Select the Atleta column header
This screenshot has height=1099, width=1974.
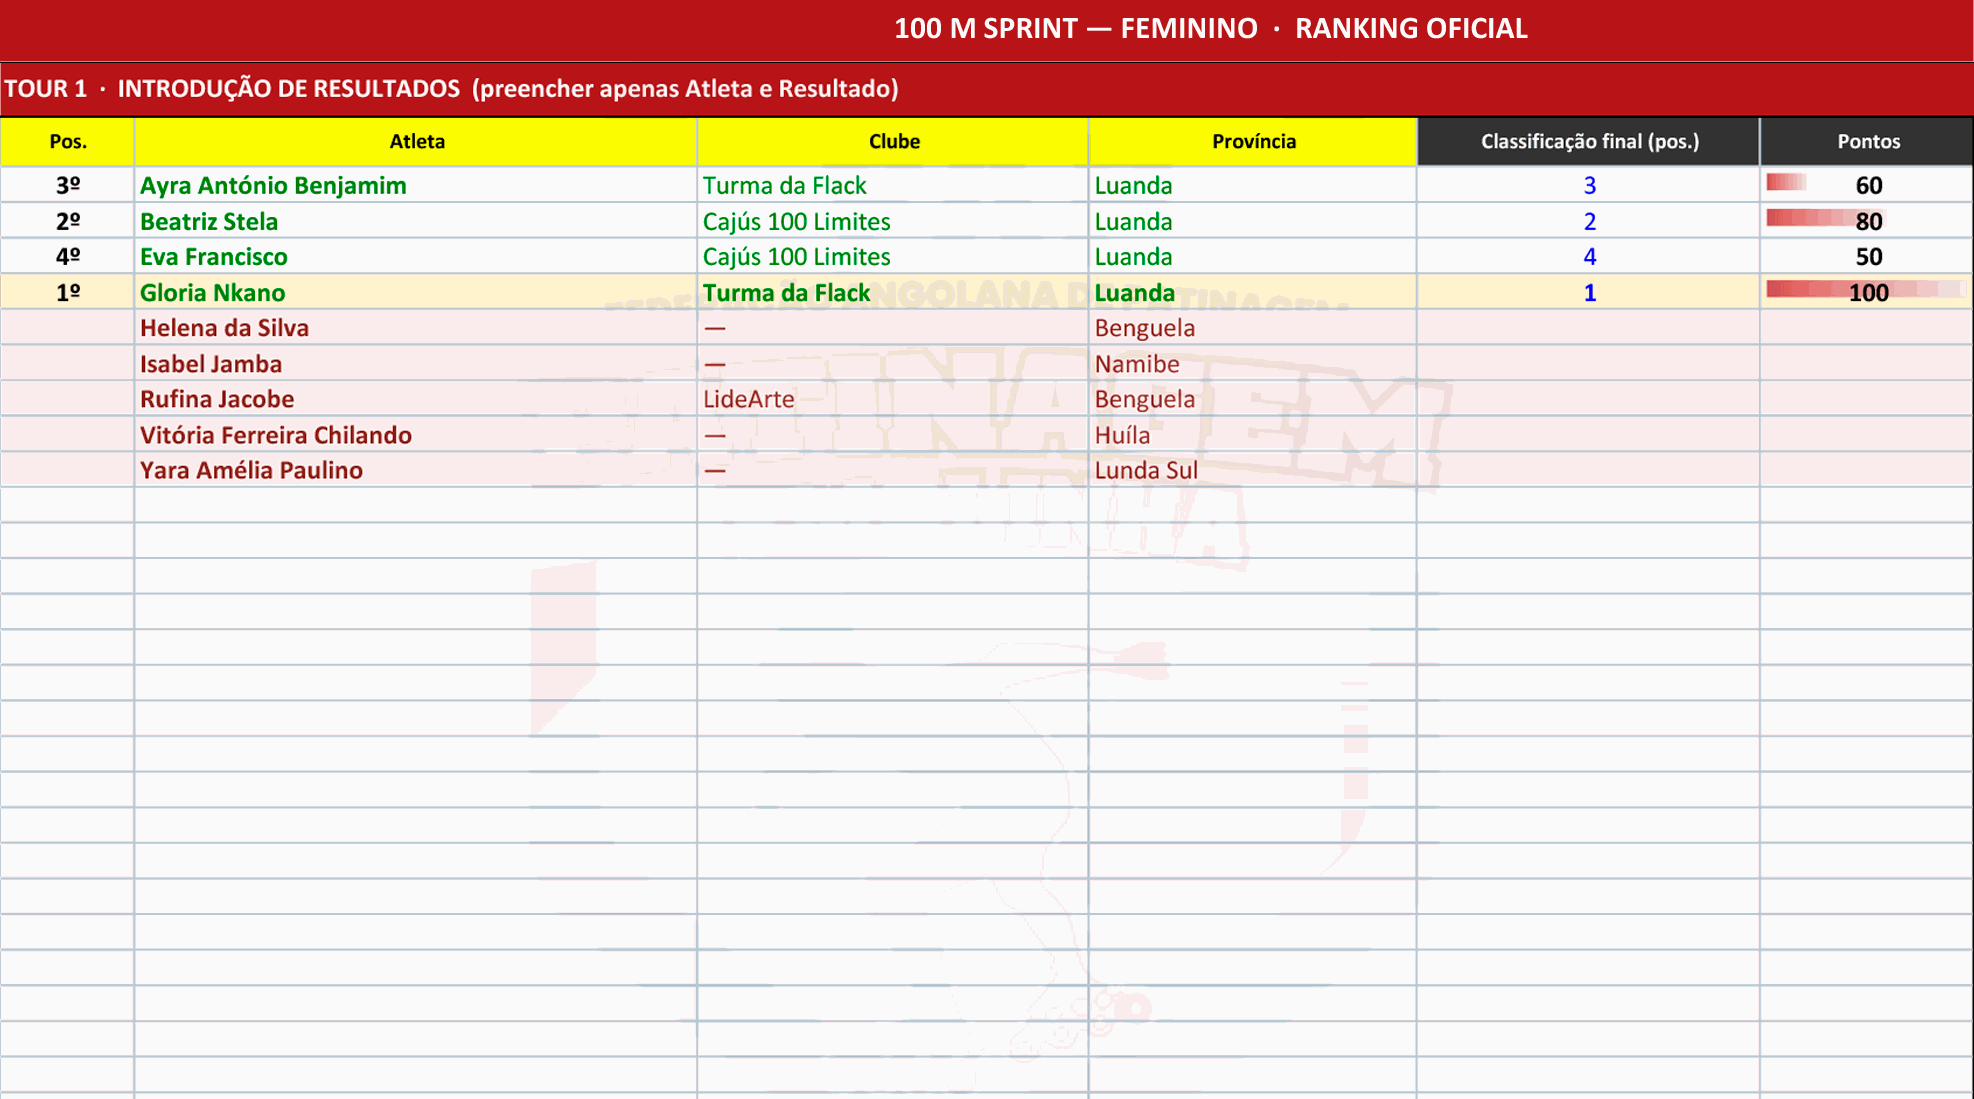click(416, 141)
